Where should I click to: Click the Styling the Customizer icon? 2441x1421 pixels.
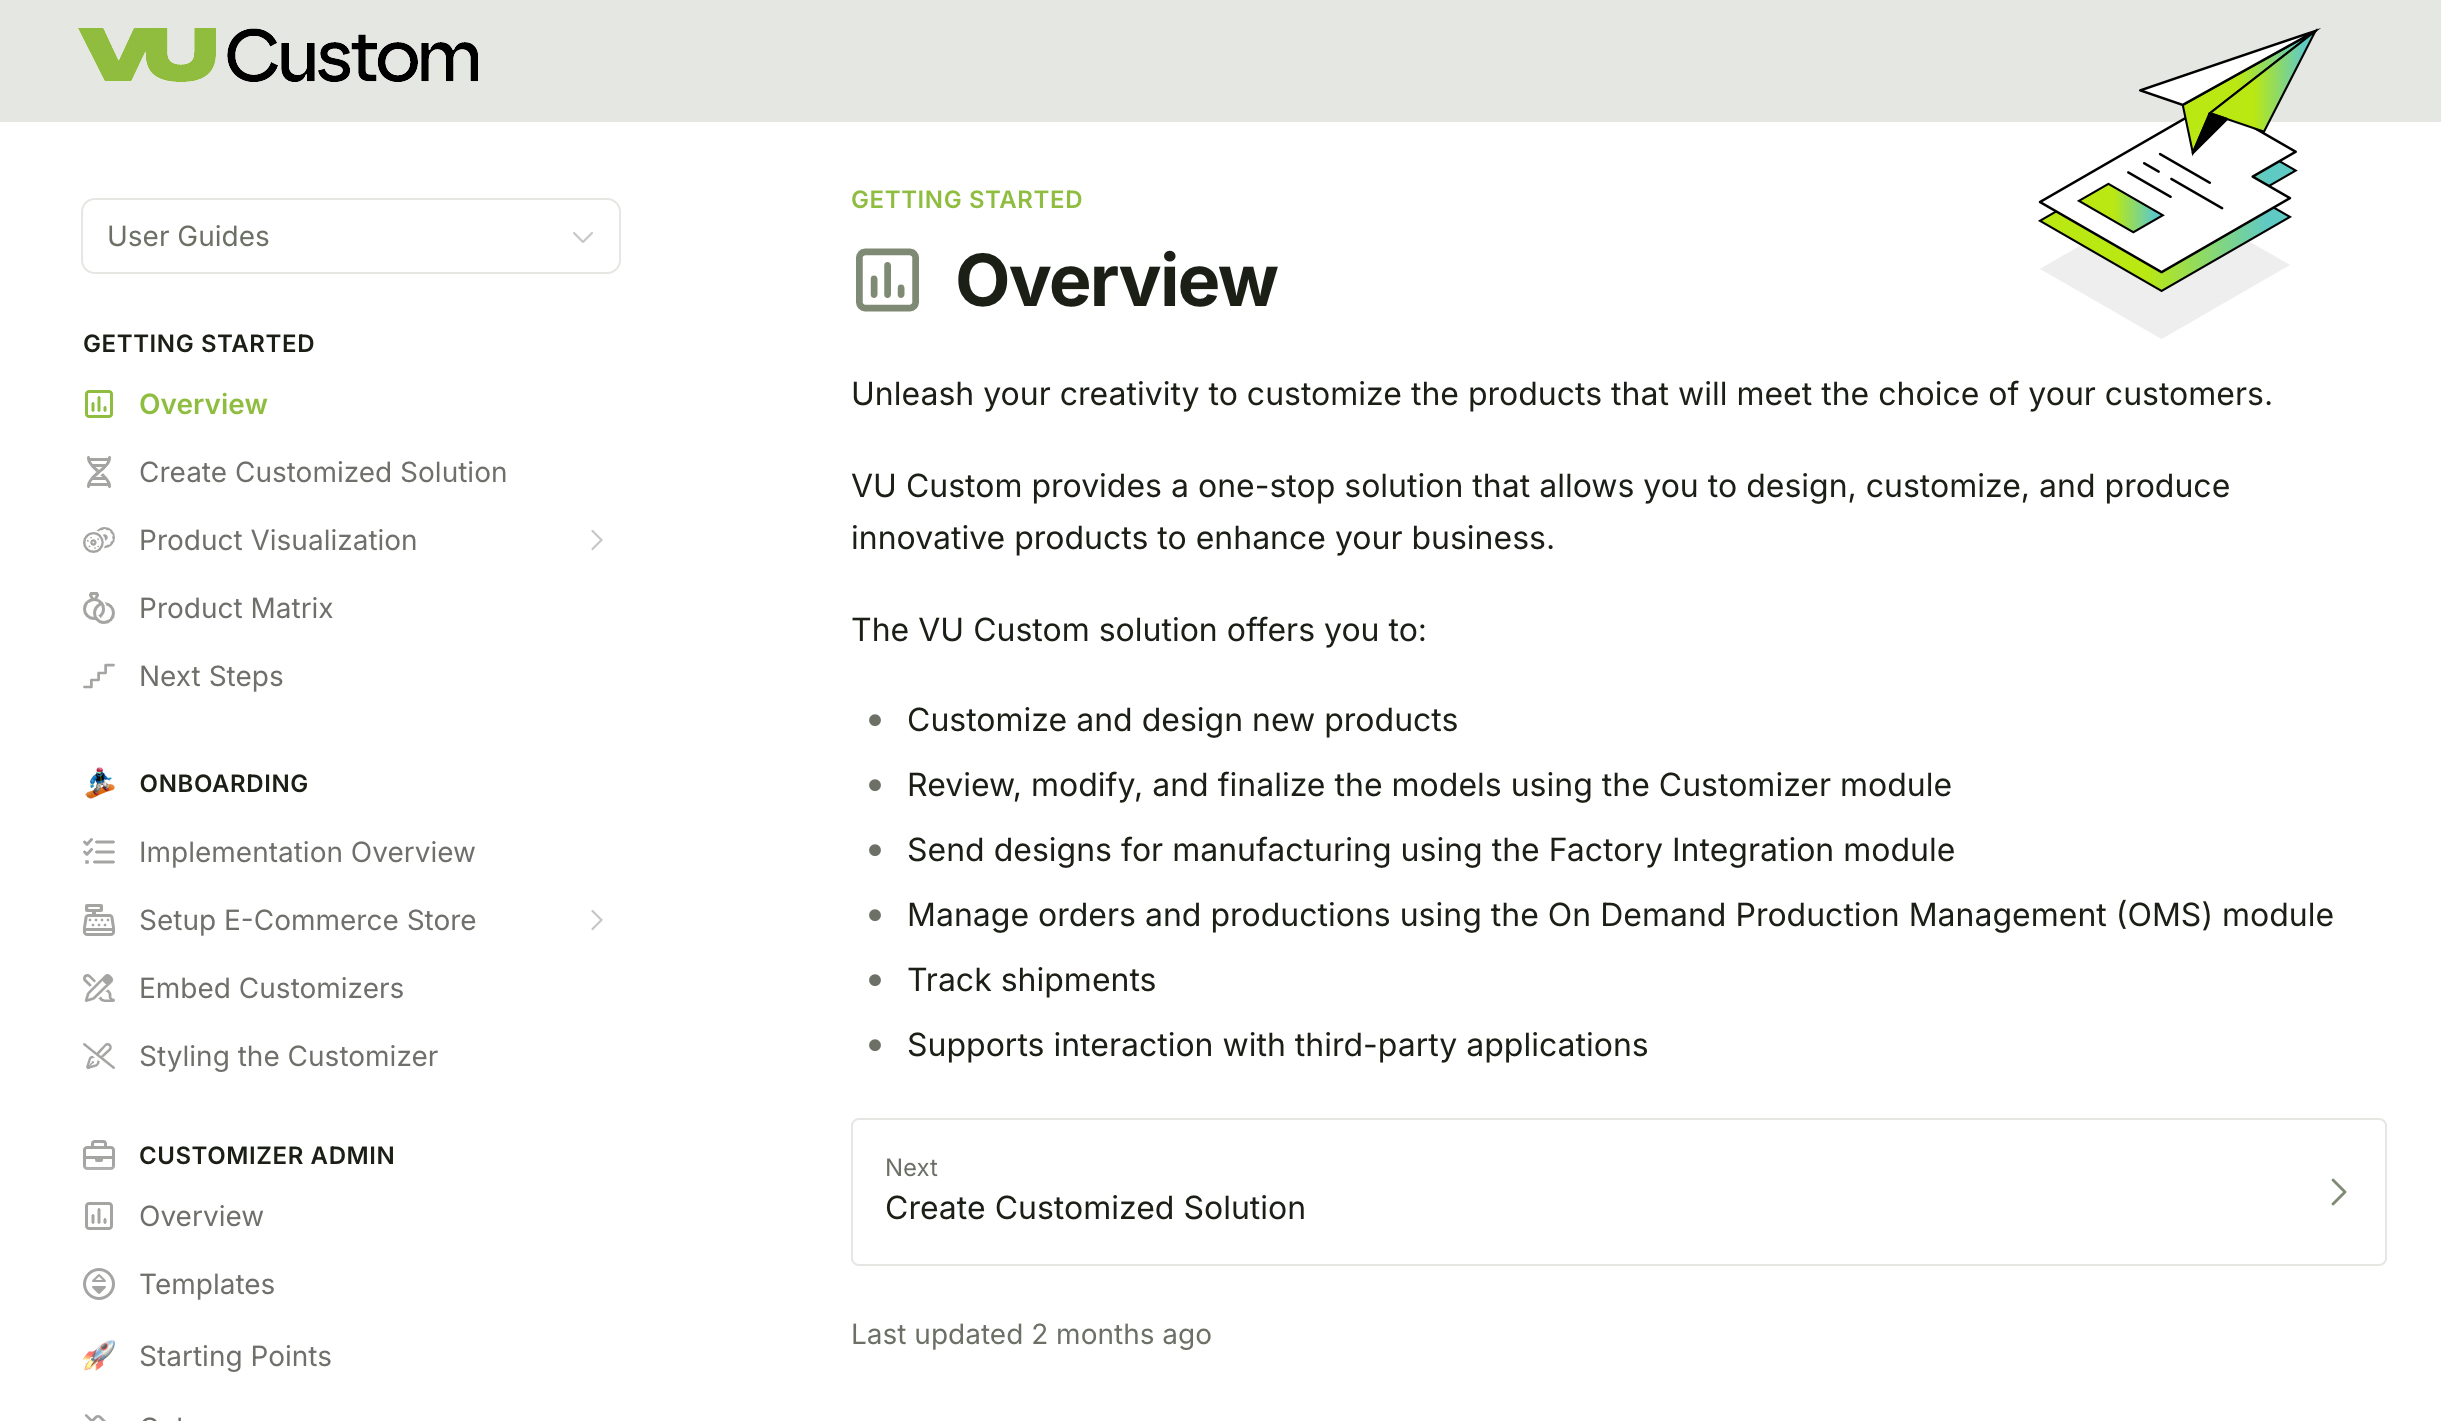98,1056
